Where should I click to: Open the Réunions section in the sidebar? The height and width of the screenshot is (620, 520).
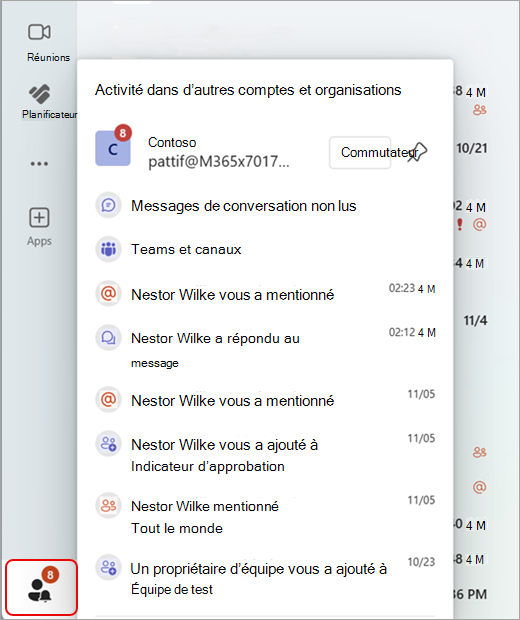coord(40,42)
